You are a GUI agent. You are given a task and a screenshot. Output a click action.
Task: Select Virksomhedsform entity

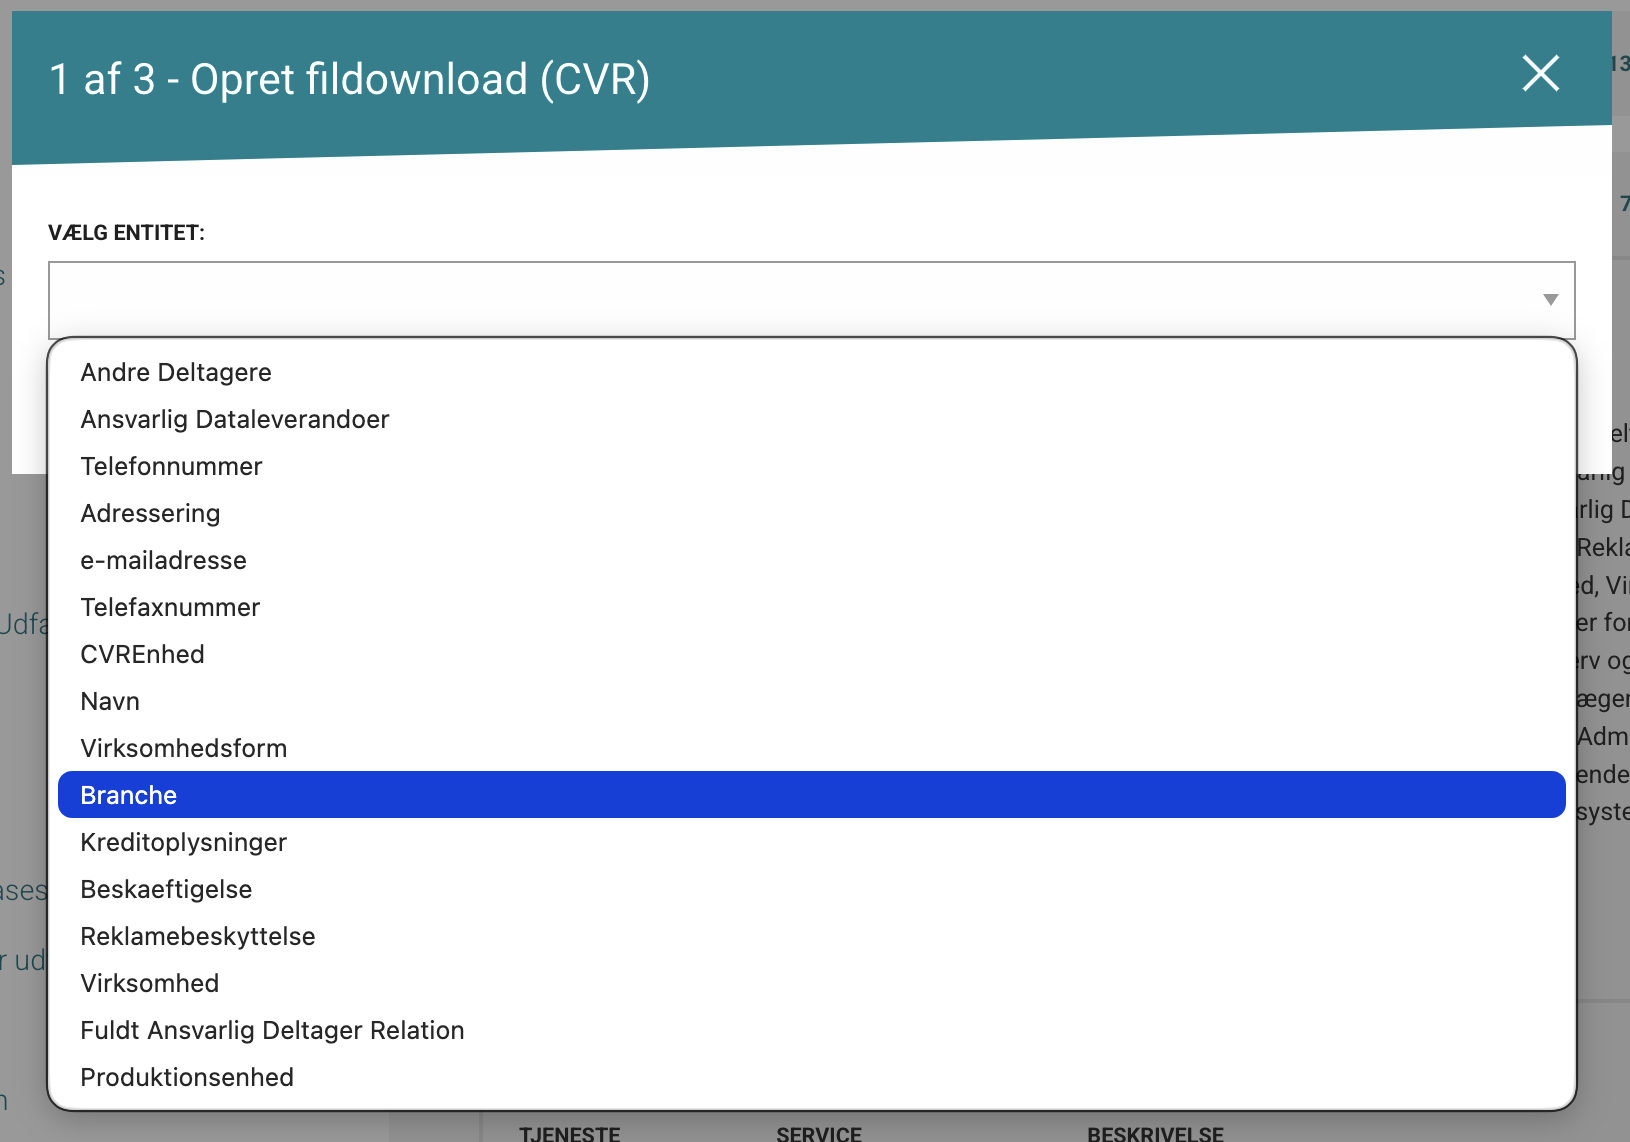click(x=183, y=748)
